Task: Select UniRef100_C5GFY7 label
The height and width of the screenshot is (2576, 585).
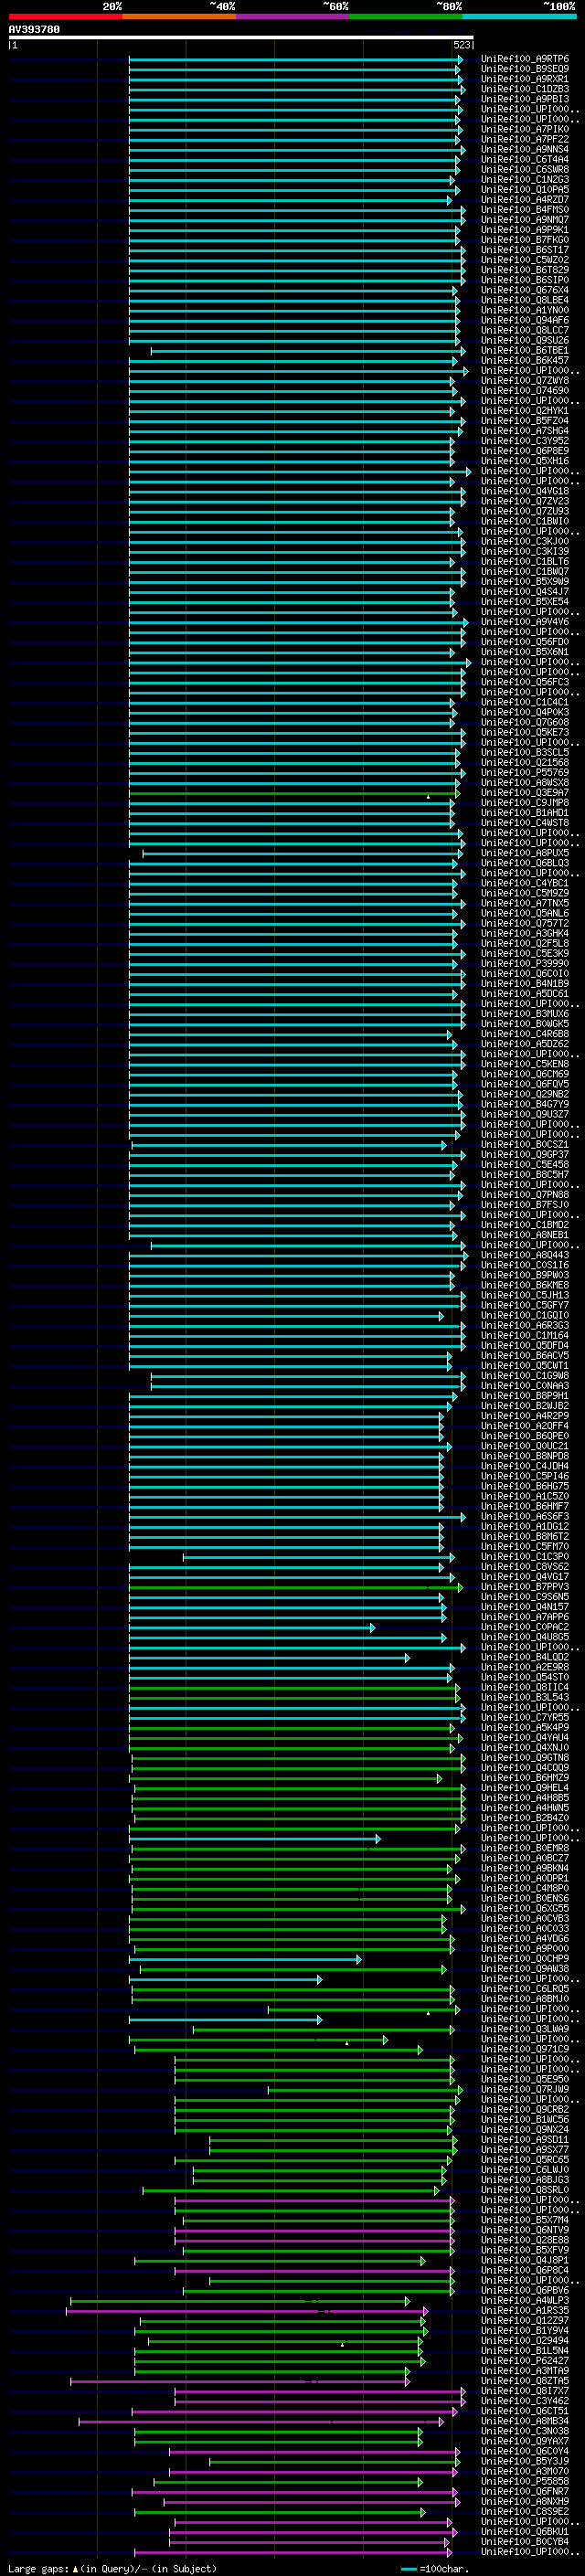Action: (525, 1305)
